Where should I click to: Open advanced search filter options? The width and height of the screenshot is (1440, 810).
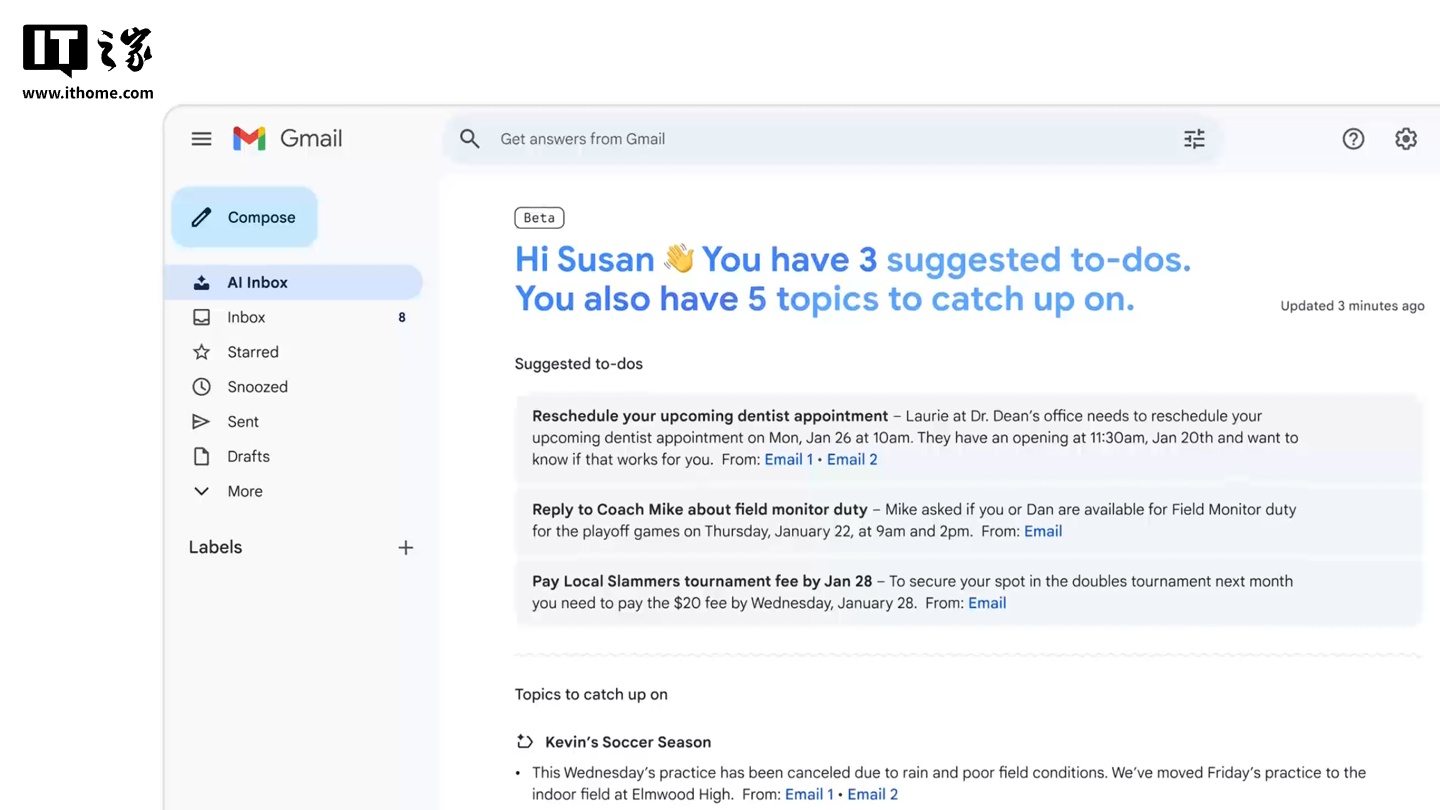point(1194,138)
